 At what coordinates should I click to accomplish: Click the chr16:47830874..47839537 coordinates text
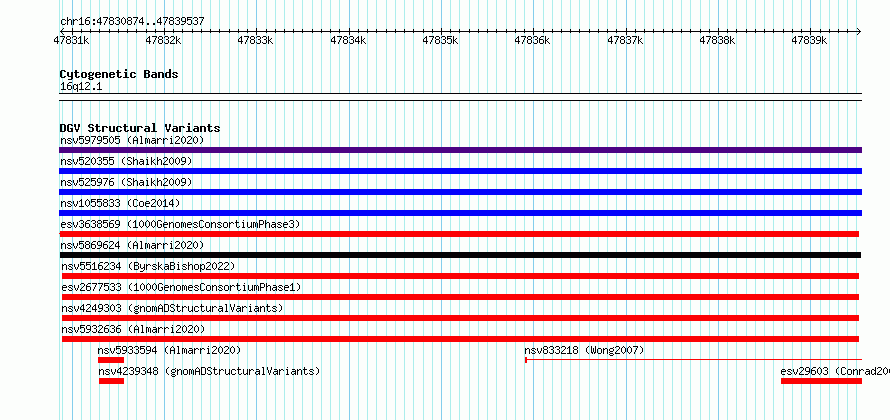pos(132,21)
